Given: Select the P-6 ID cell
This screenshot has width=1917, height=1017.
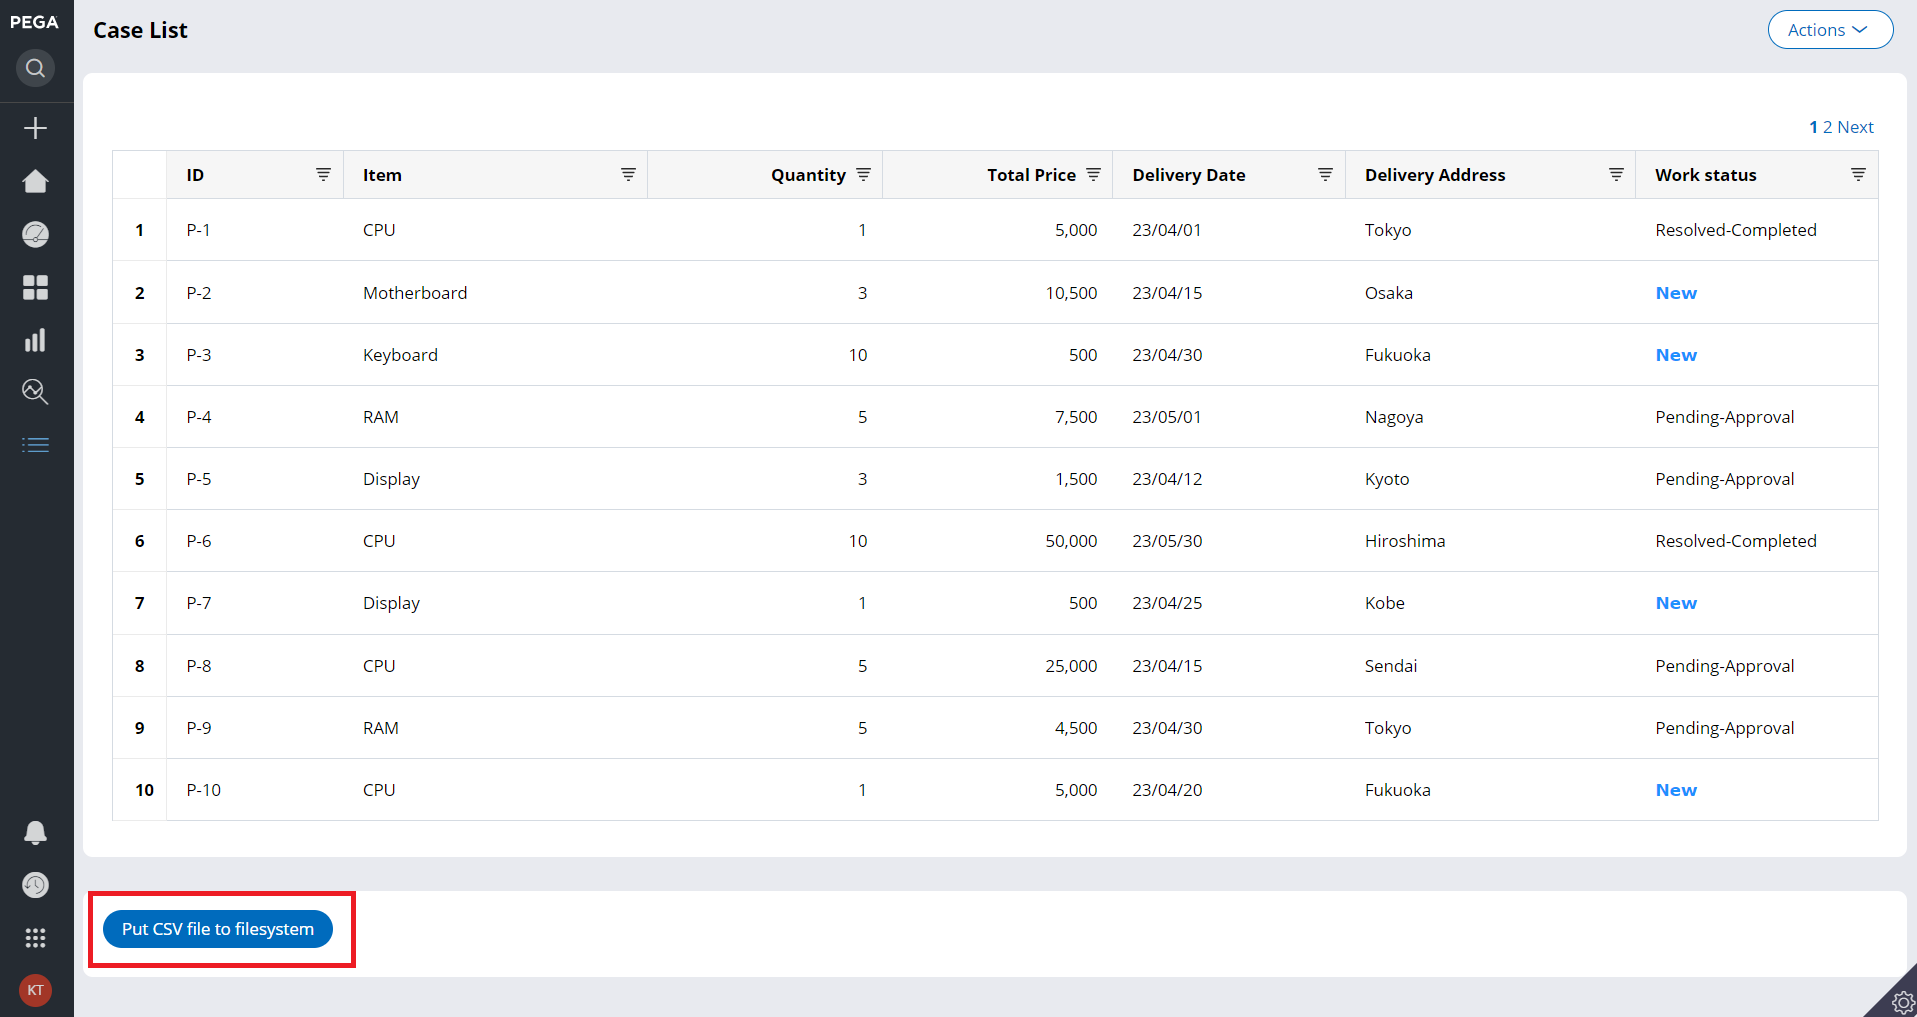Looking at the screenshot, I should [x=199, y=541].
